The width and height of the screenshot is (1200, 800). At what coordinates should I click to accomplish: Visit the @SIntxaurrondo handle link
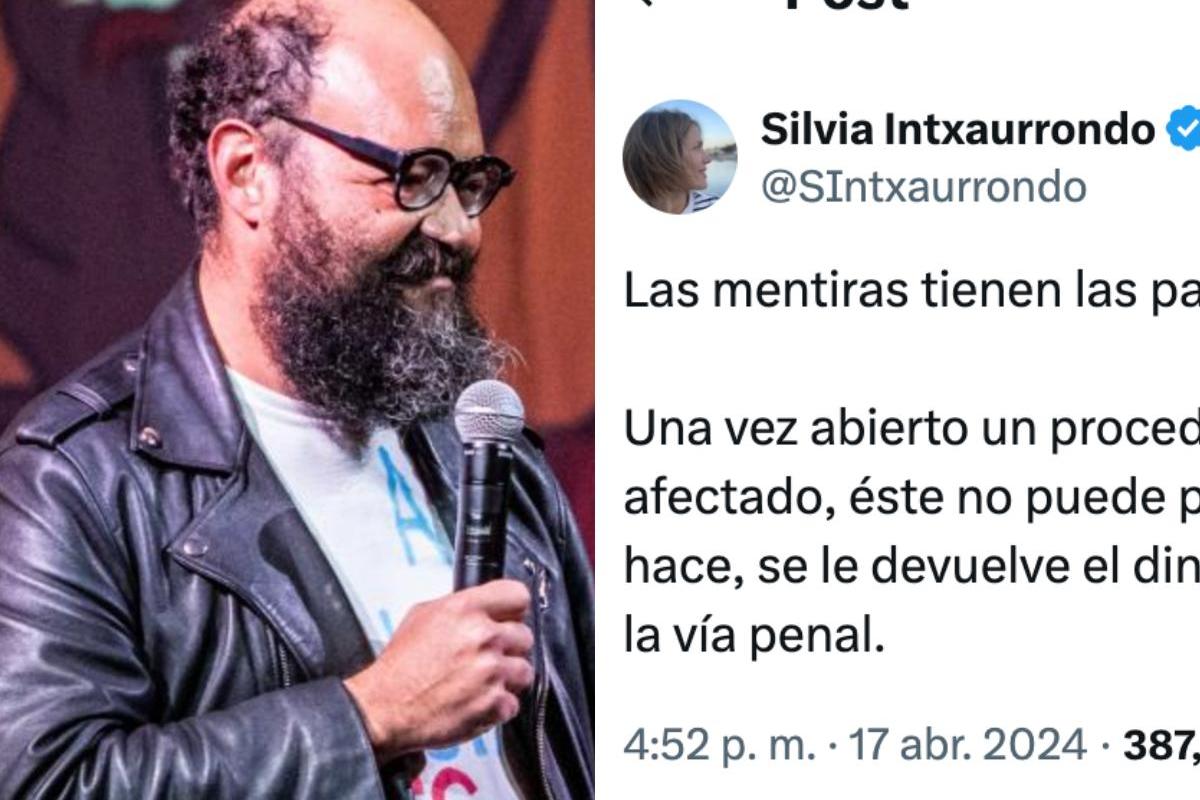pos(923,187)
